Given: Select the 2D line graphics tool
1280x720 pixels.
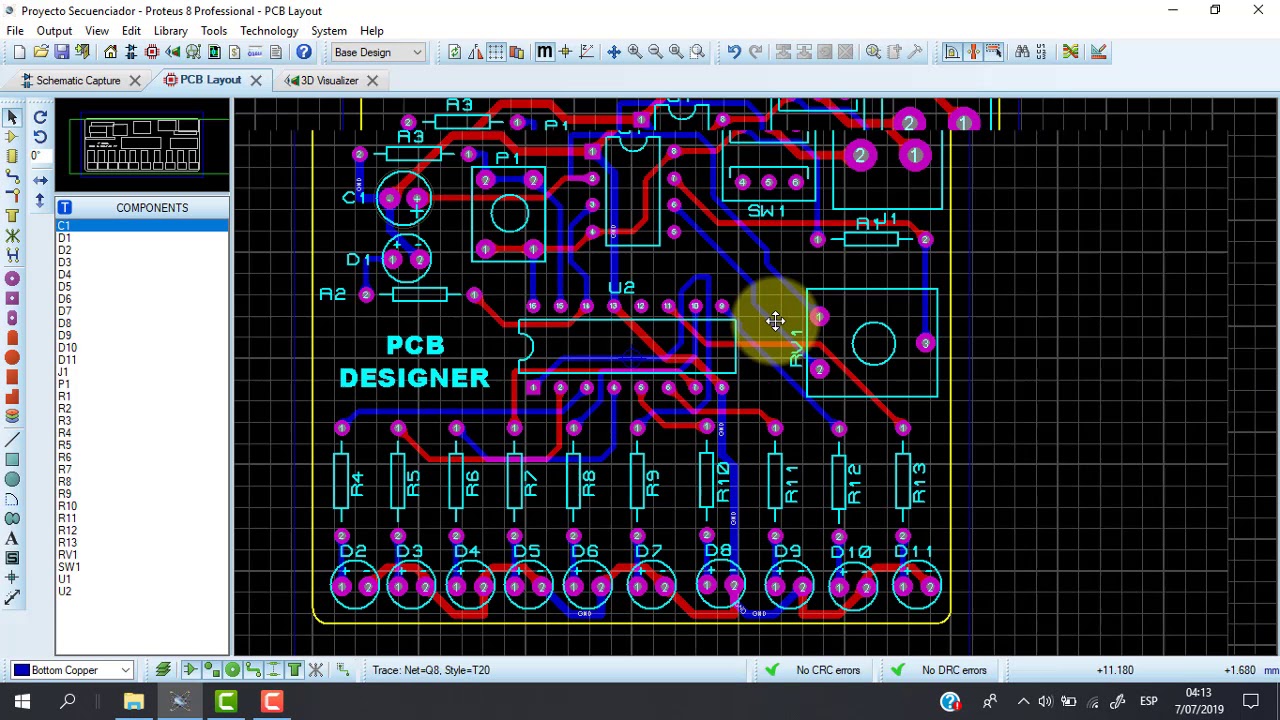Looking at the screenshot, I should coord(12,439).
